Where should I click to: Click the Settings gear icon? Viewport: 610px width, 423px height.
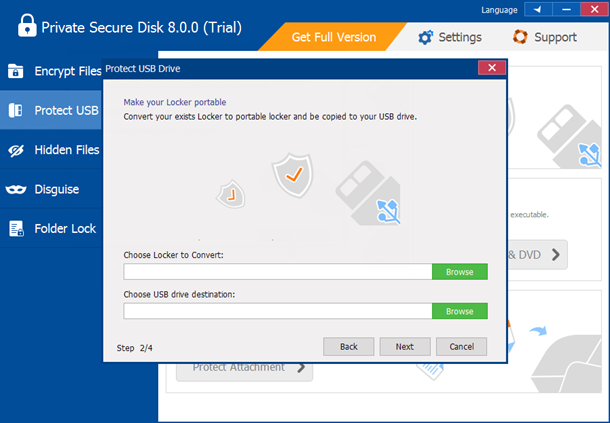click(425, 37)
